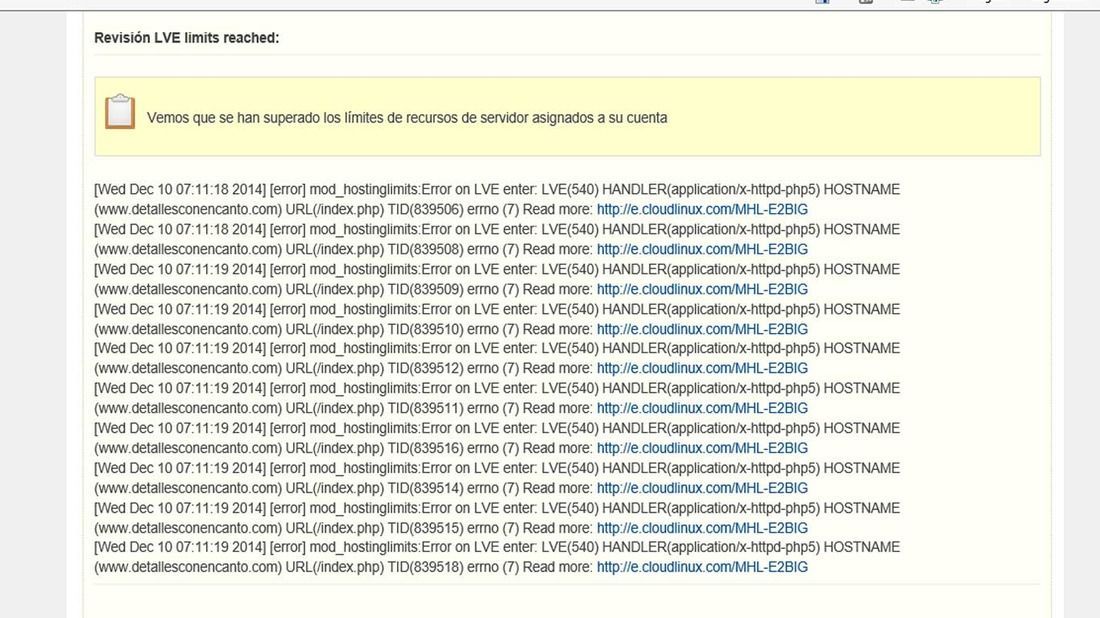Click the 'Revisión LVE limits reached:' heading

click(187, 38)
